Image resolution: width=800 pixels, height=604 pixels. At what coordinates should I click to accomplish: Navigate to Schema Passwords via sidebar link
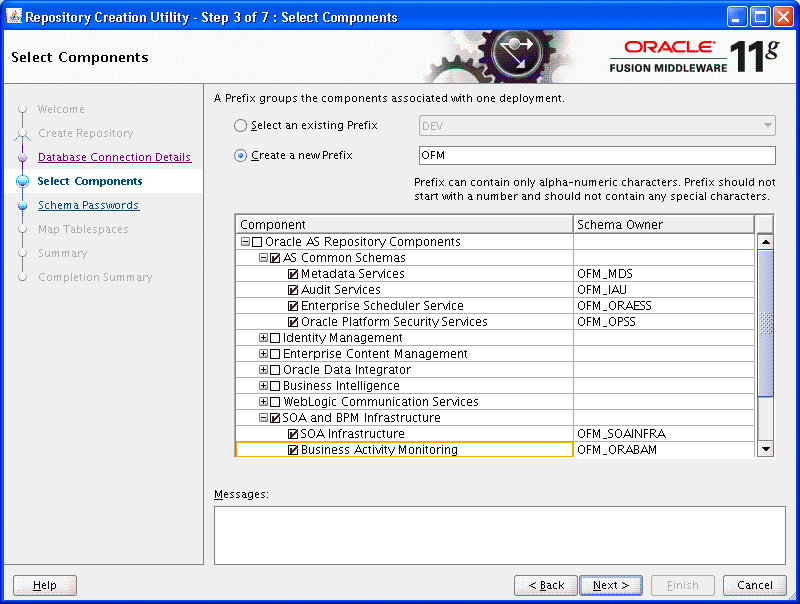tap(88, 205)
